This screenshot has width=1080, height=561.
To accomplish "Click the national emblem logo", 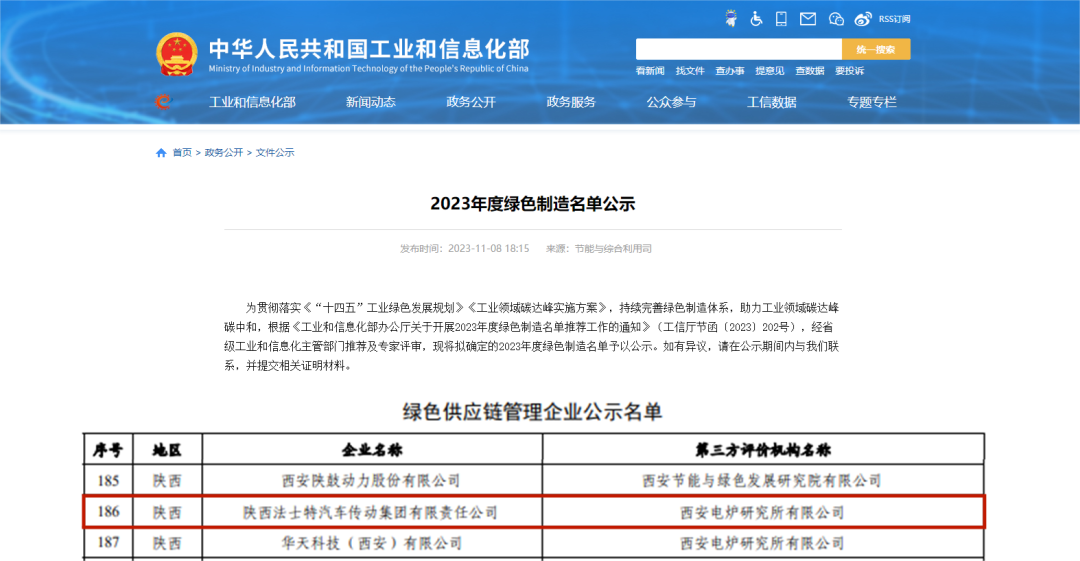I will point(177,55).
